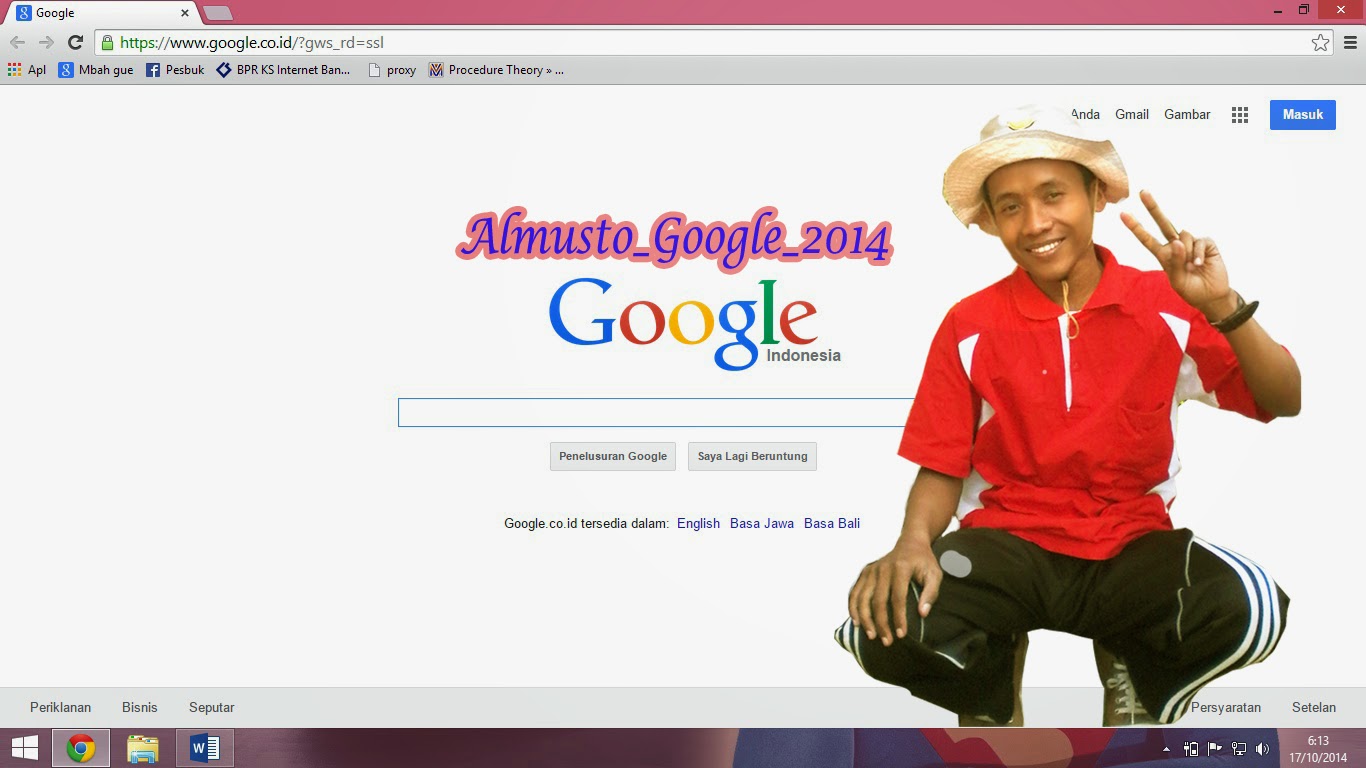Open the Gambar images link
1366x768 pixels.
click(x=1187, y=114)
